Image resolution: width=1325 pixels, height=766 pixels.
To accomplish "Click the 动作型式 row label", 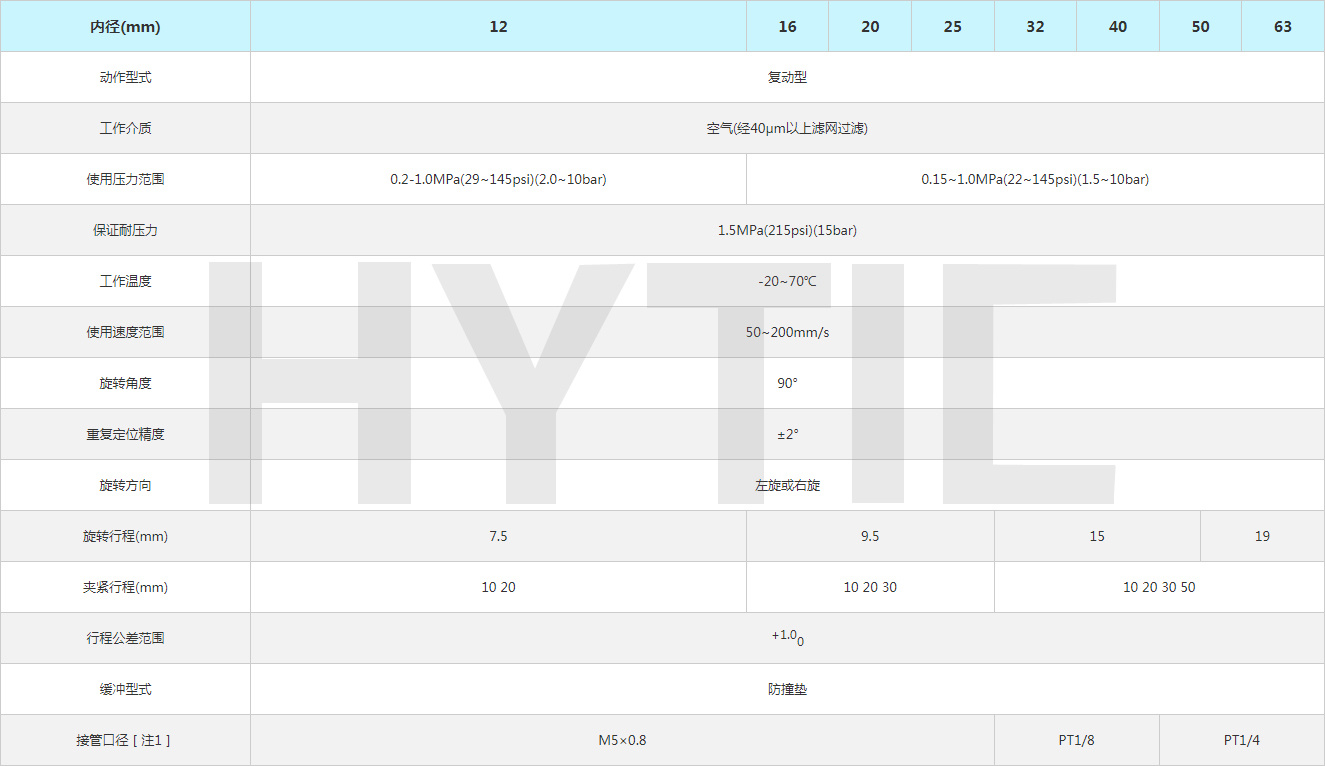I will click(125, 77).
